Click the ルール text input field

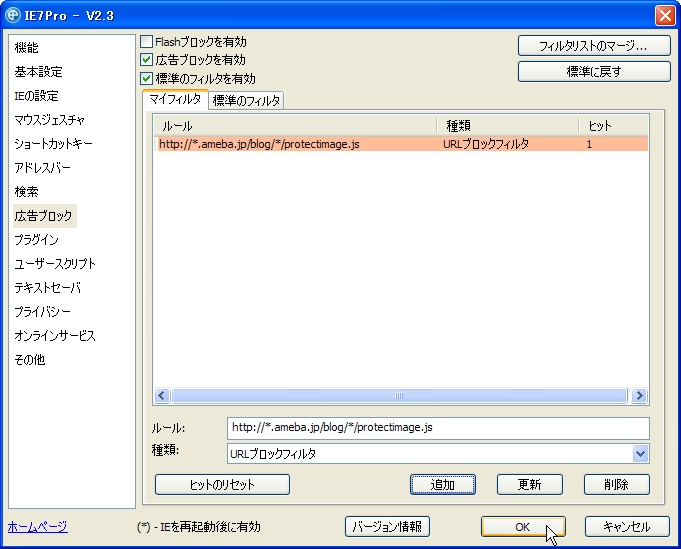[438, 428]
